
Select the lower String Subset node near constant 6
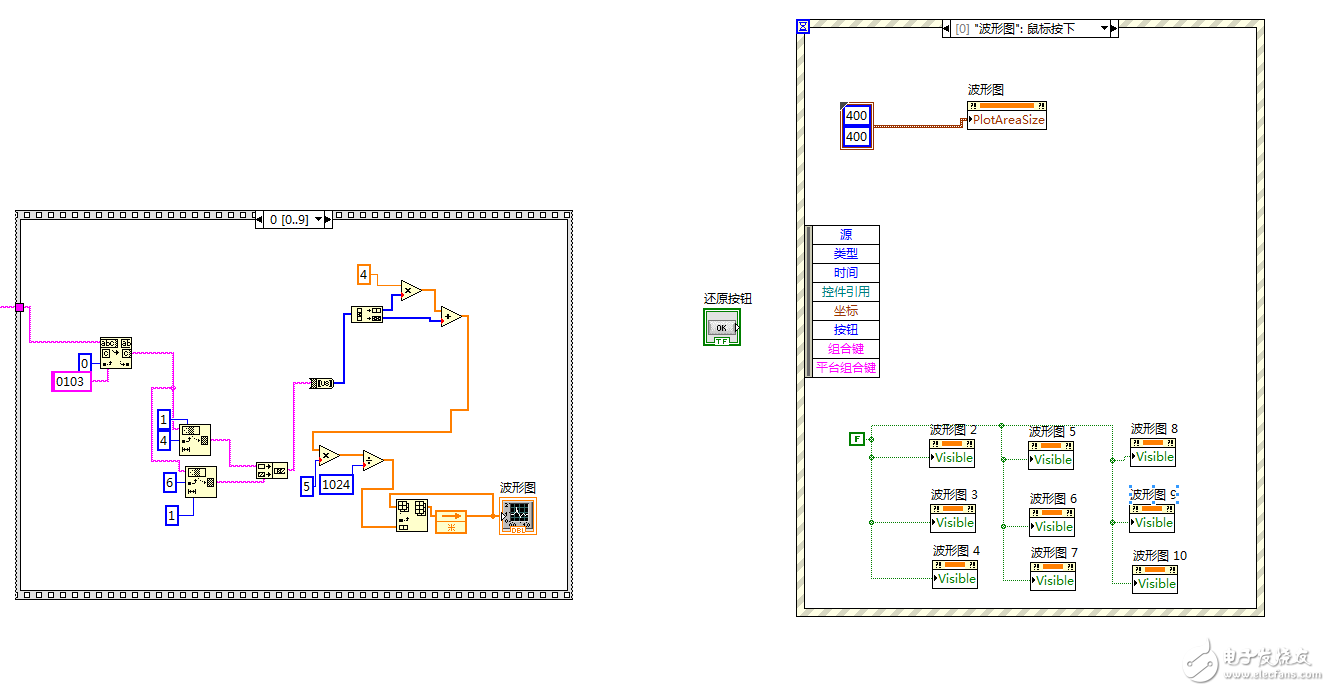pos(201,482)
